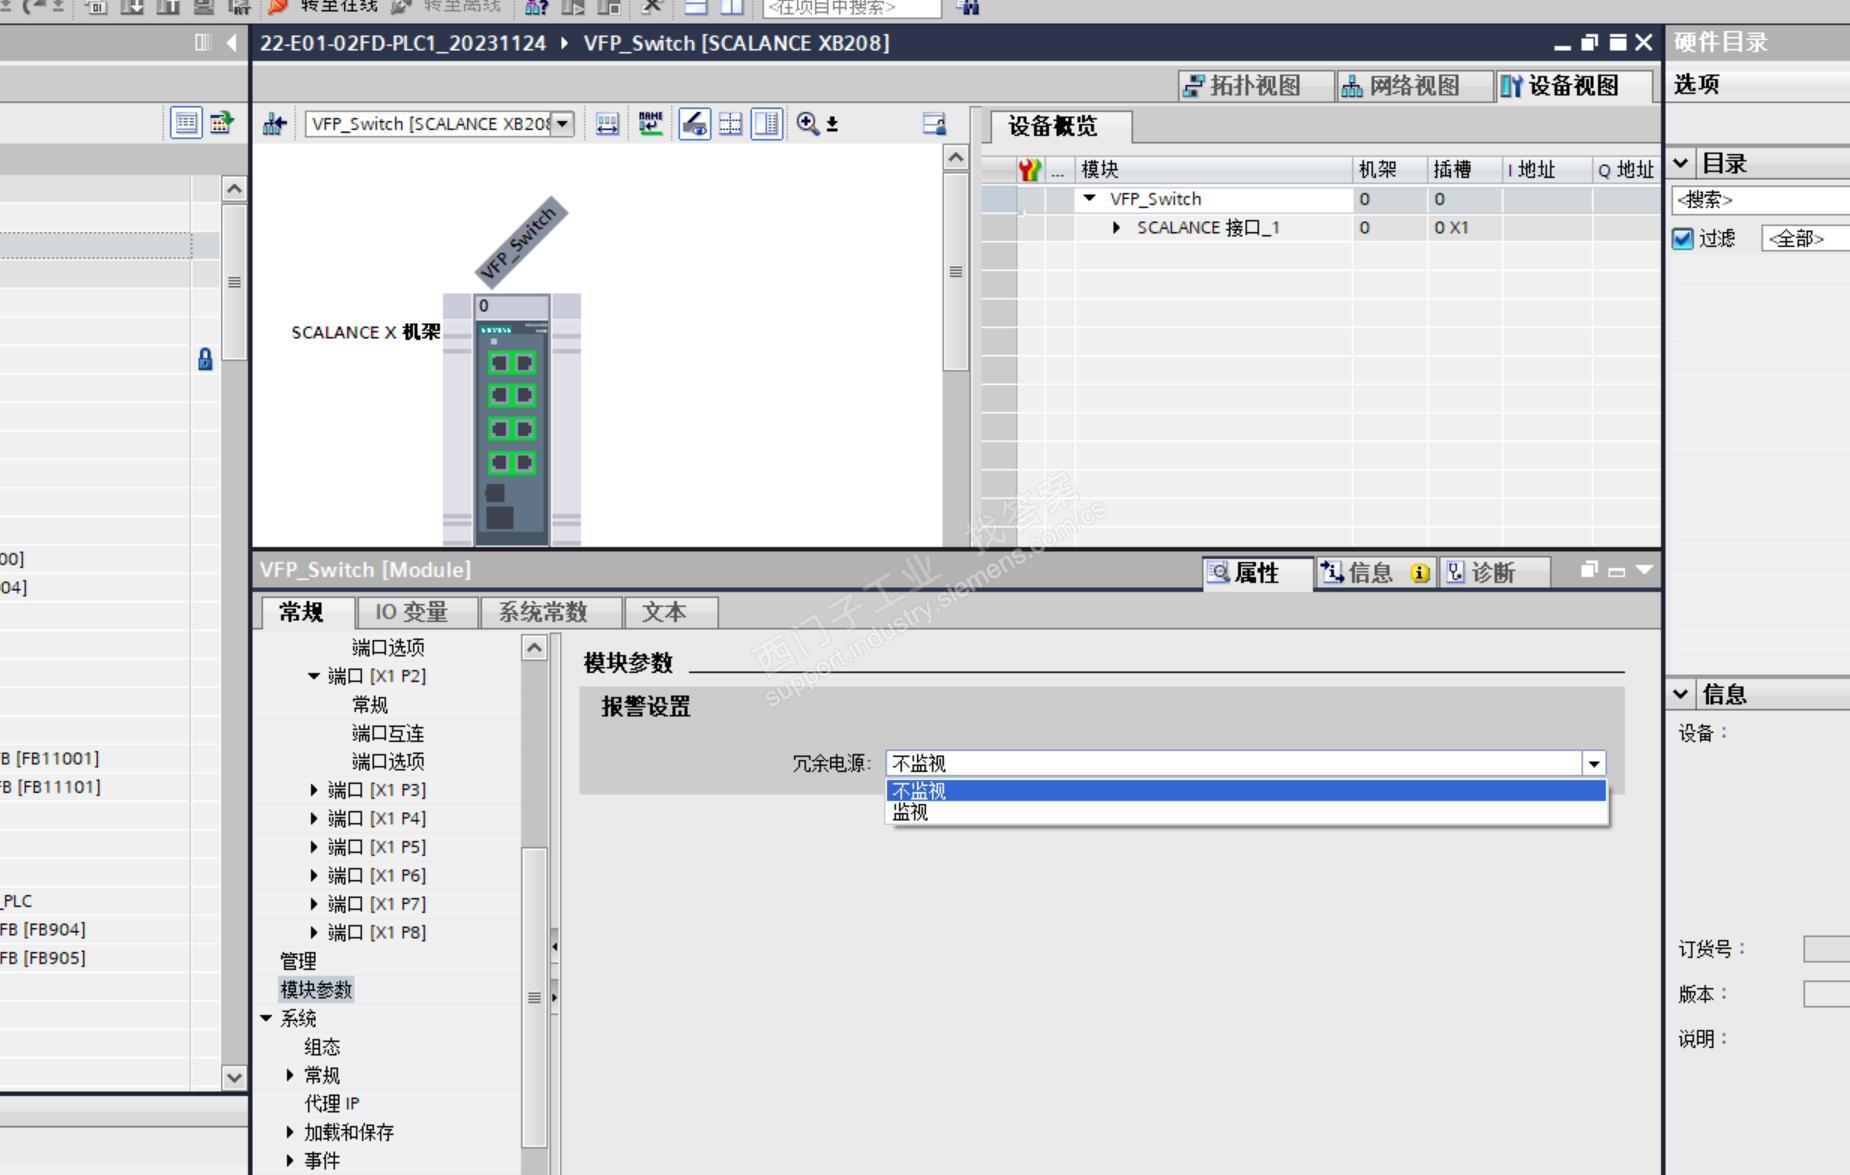Click the split-pane layout icon beside the zoom icon
Viewport: 1850px width, 1175px height.
pos(767,124)
